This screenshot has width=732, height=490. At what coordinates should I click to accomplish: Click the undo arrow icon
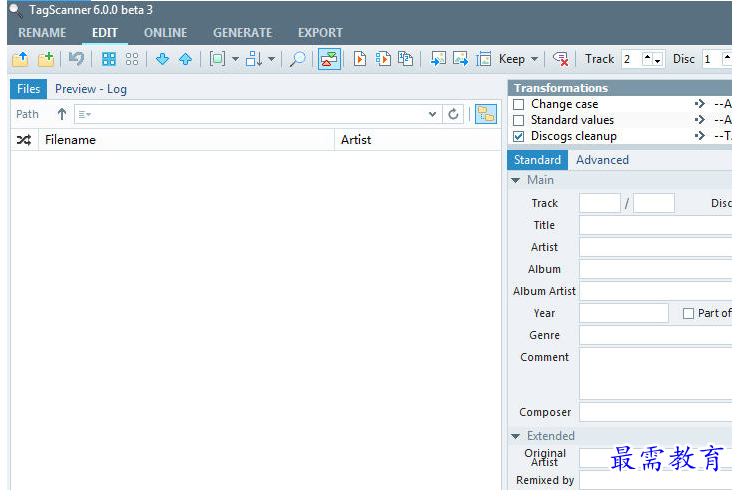click(x=77, y=59)
